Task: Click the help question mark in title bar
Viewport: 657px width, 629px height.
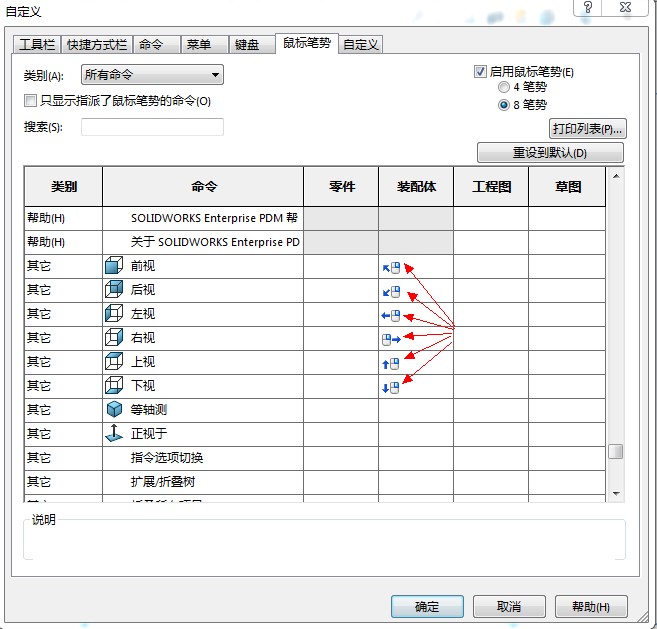Action: (x=587, y=7)
